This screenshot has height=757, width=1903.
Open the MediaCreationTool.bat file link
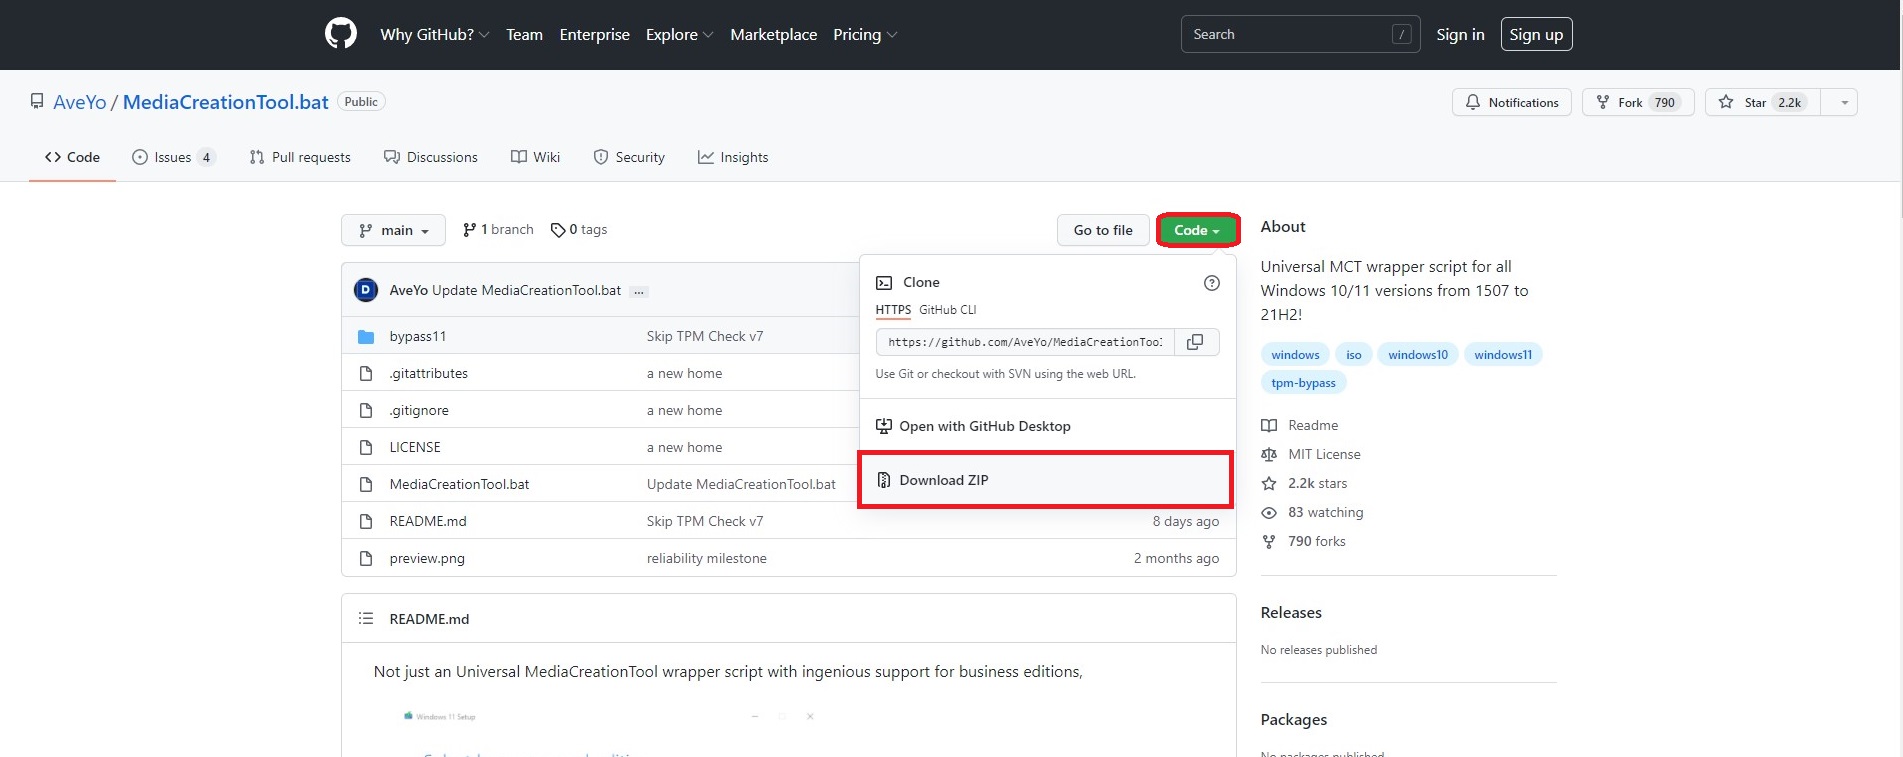[459, 484]
